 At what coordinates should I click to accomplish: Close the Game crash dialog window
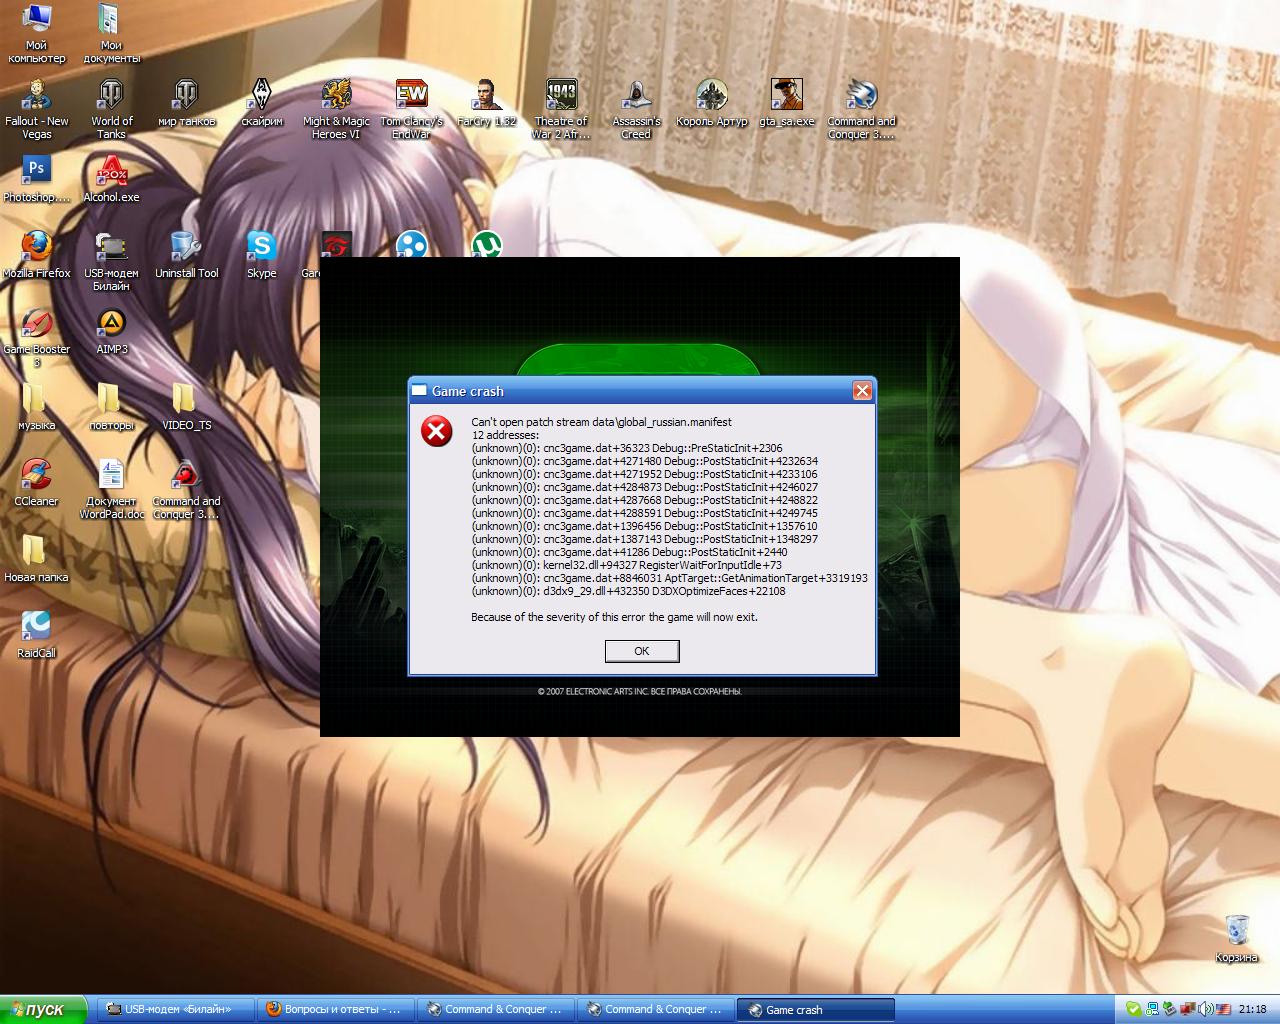click(x=862, y=391)
